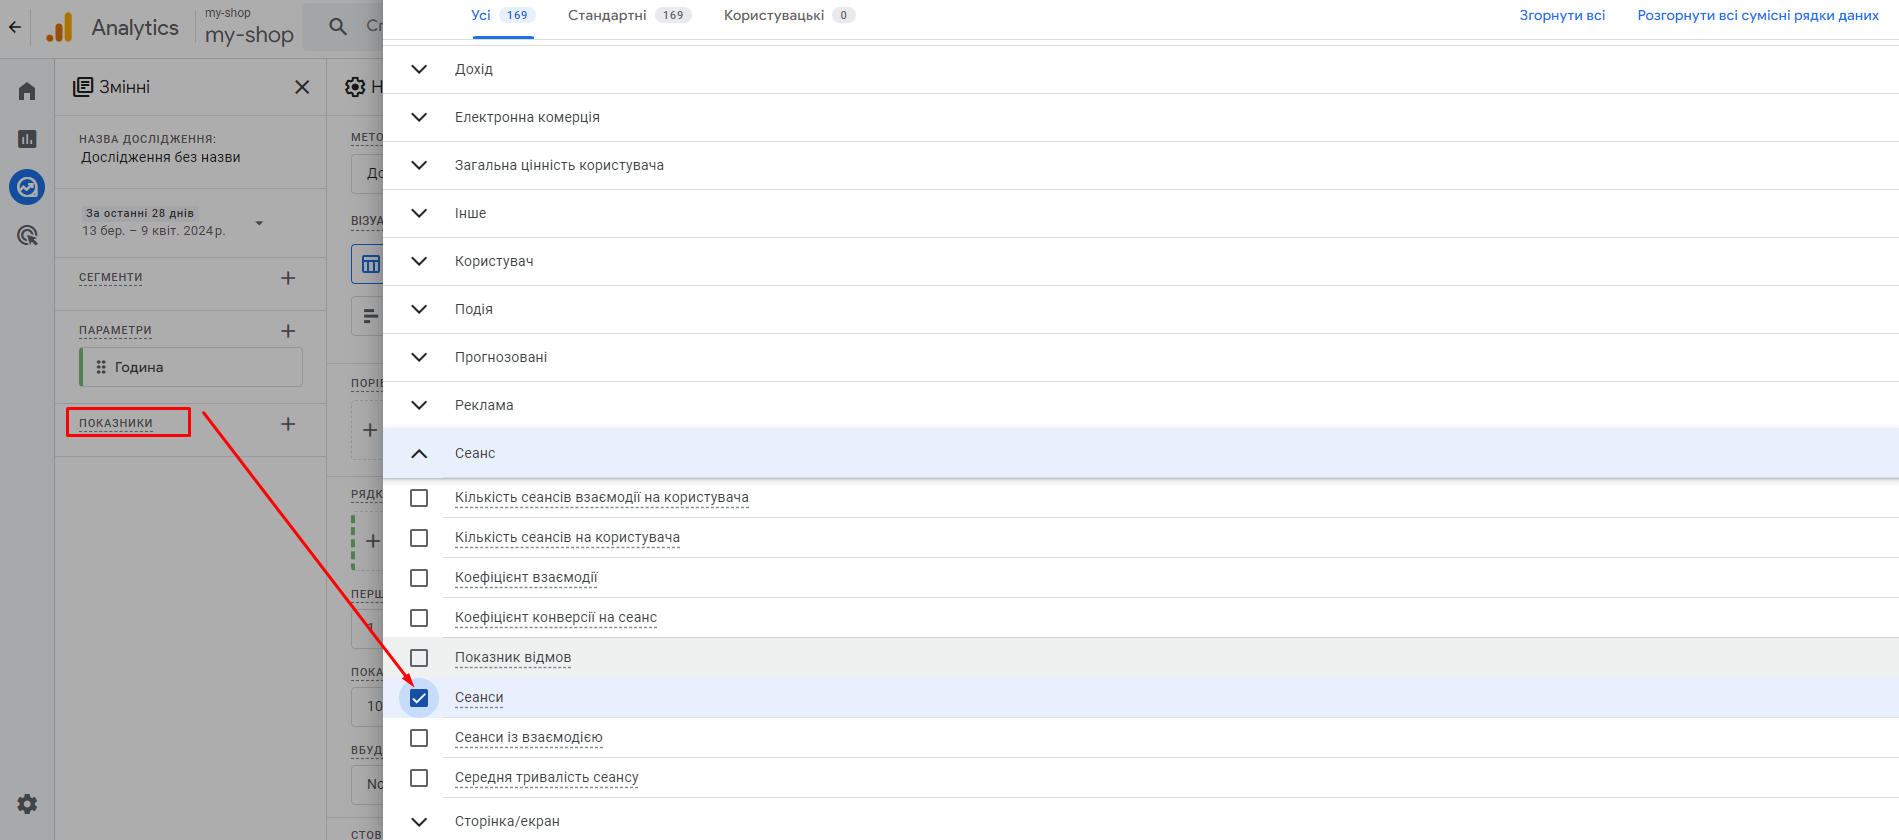Open the Home icon in sidebar
This screenshot has width=1899, height=840.
[27, 91]
